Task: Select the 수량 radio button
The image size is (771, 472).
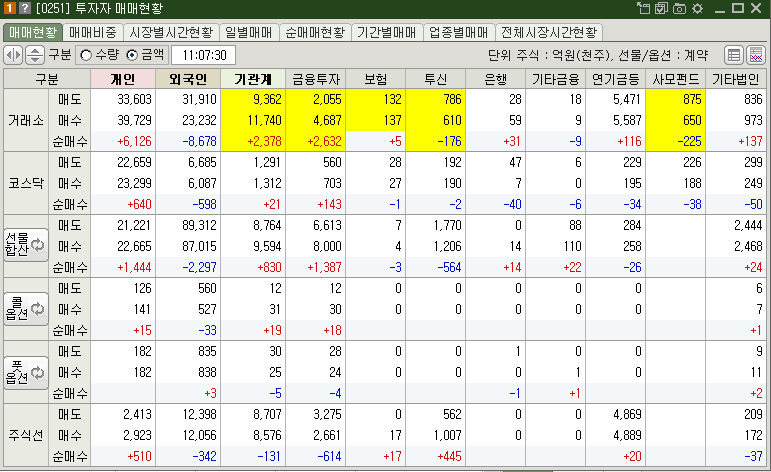Action: pos(86,55)
